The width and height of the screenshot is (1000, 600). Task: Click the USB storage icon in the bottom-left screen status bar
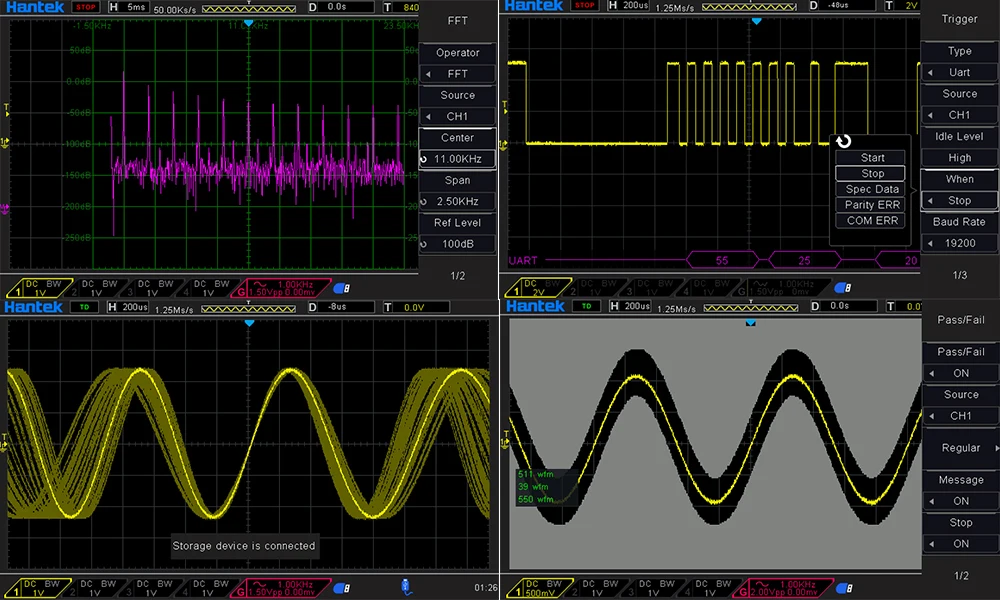click(406, 587)
